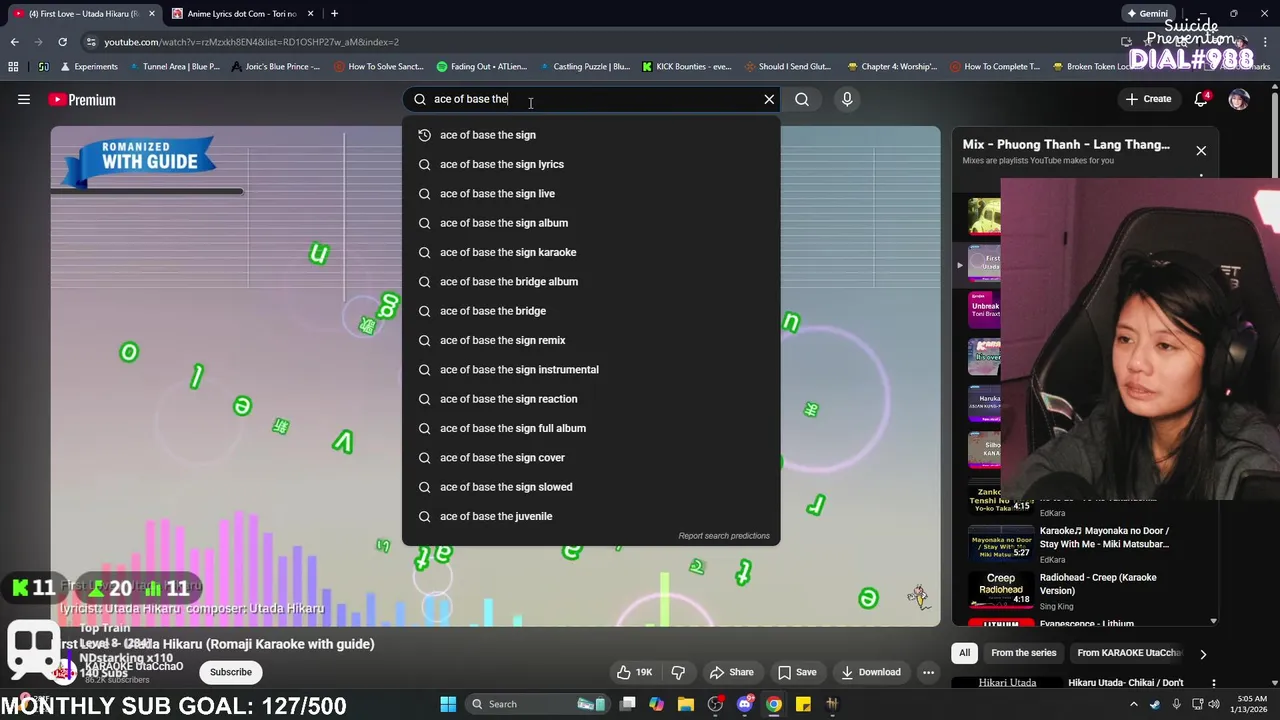Open the Gemini button in Chrome

(x=1147, y=14)
